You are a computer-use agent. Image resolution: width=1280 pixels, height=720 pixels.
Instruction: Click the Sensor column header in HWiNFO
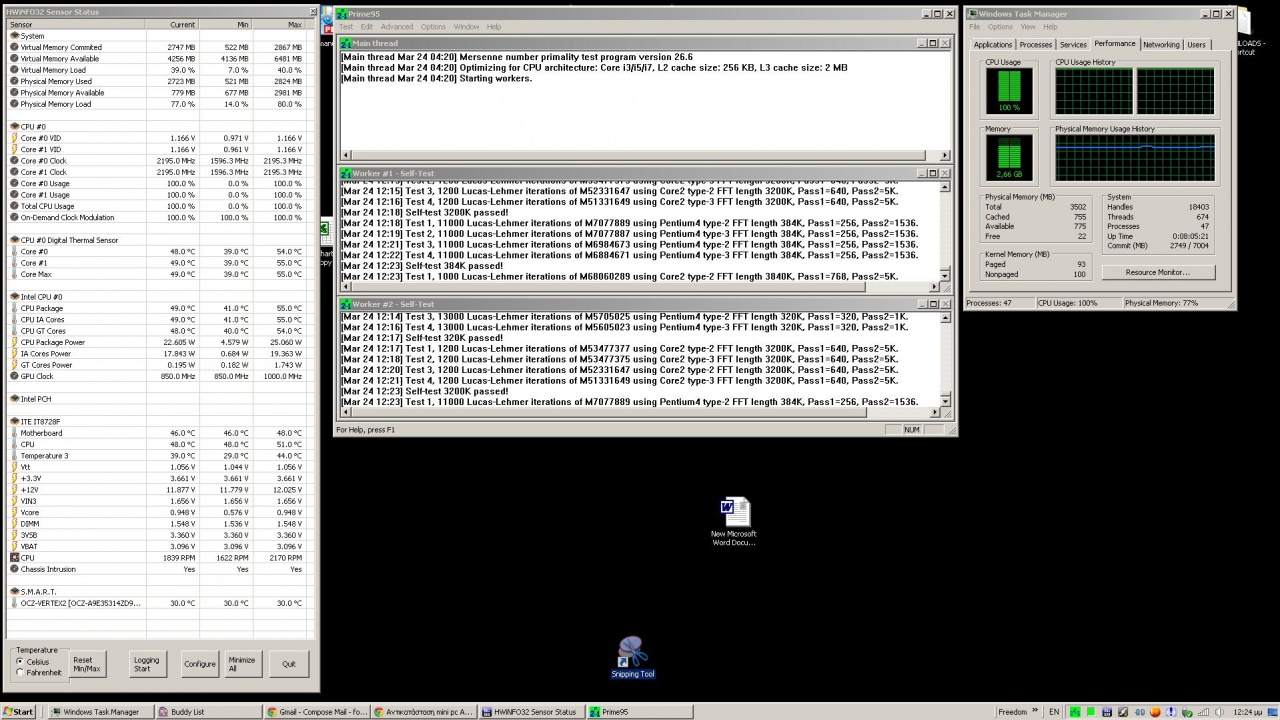click(x=74, y=24)
